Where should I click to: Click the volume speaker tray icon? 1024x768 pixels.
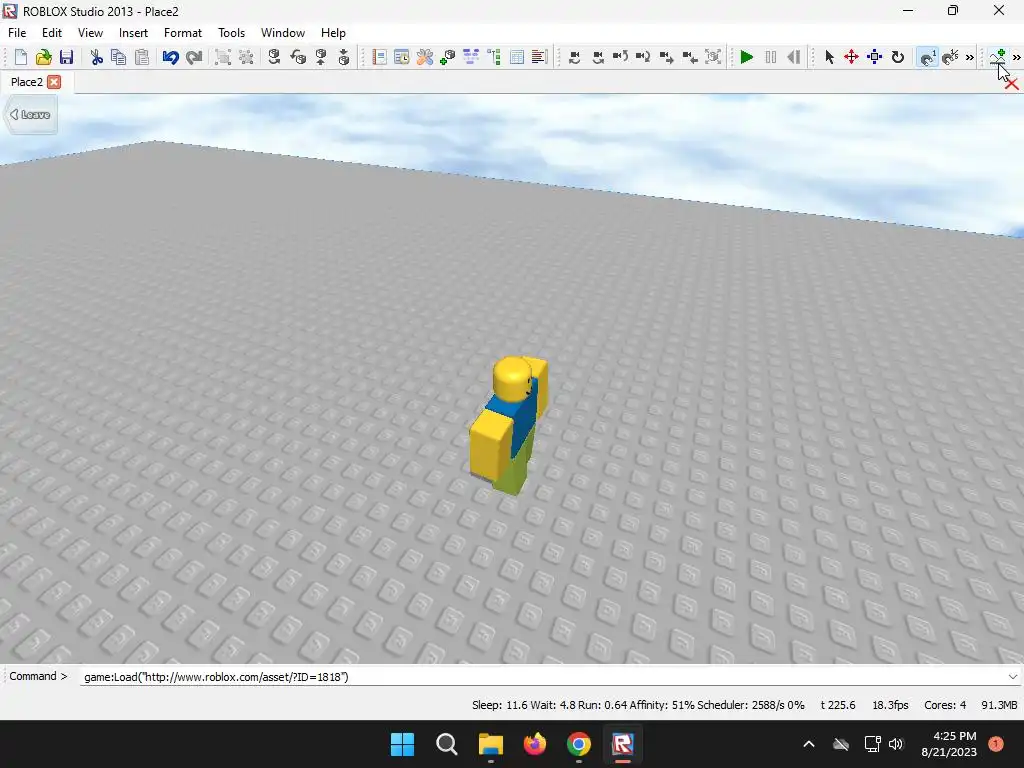(896, 744)
